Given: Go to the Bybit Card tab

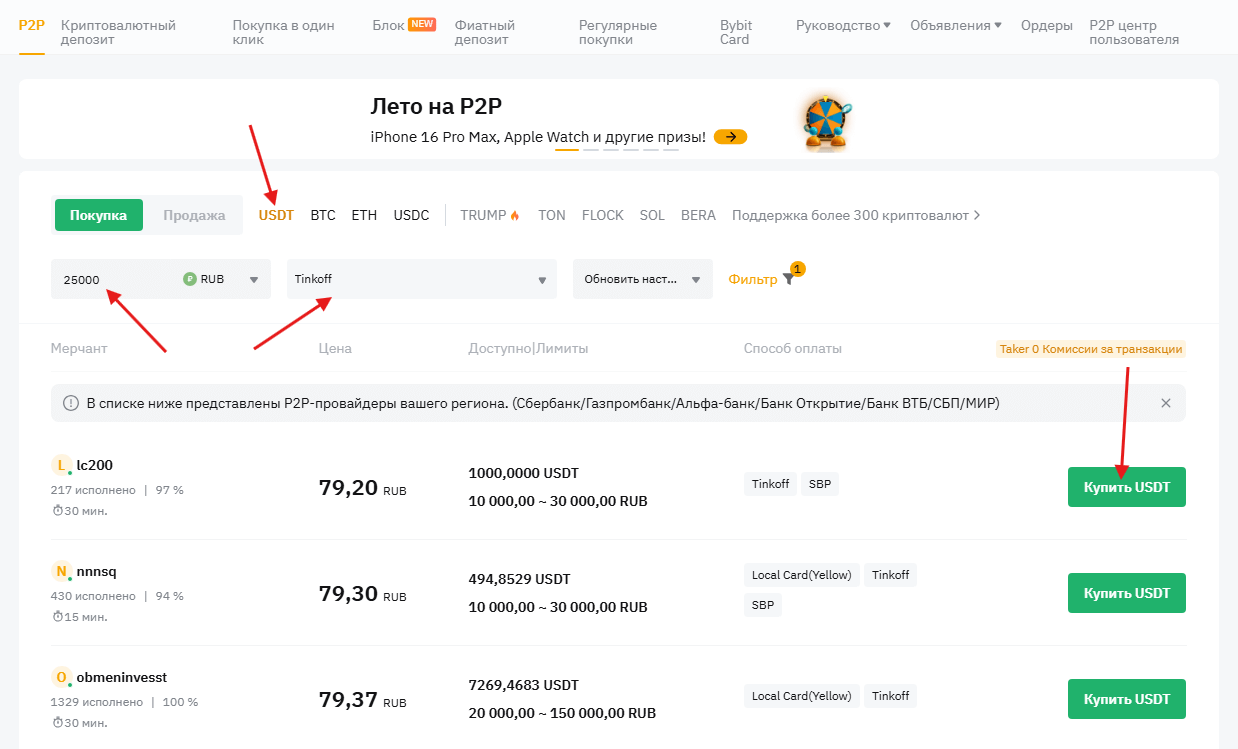Looking at the screenshot, I should [736, 32].
